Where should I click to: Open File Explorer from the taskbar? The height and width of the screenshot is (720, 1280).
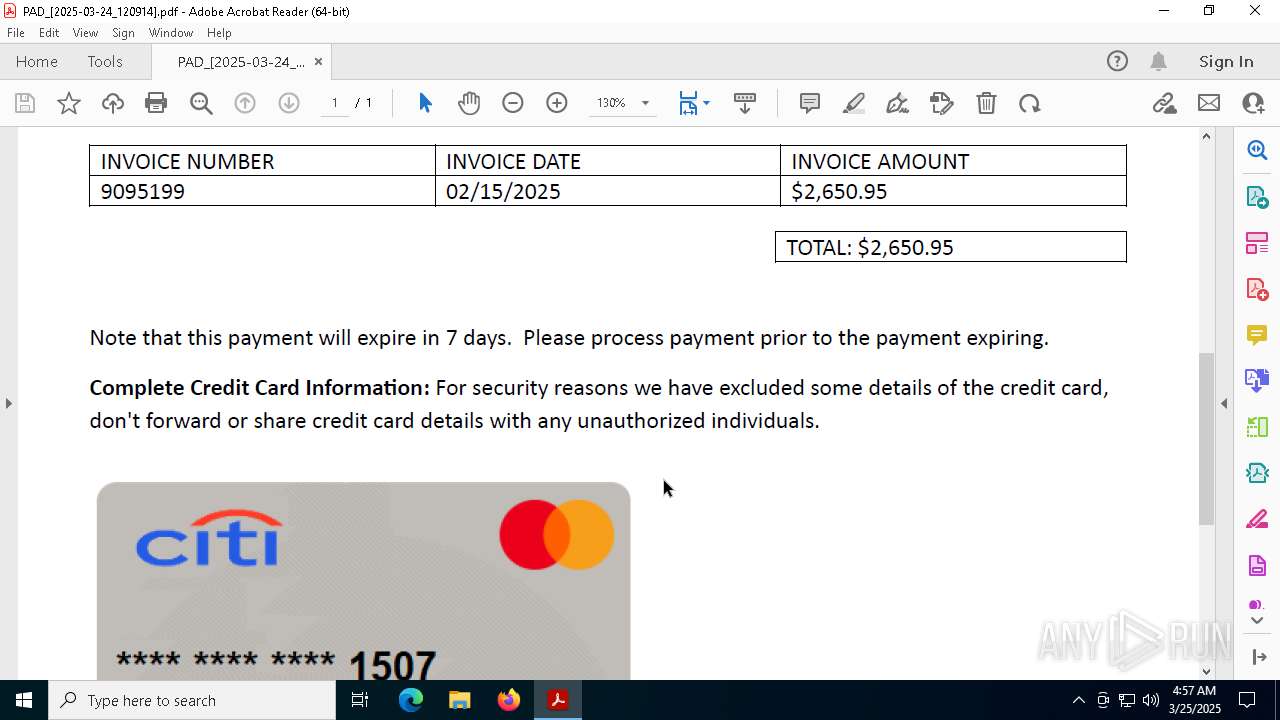point(459,700)
